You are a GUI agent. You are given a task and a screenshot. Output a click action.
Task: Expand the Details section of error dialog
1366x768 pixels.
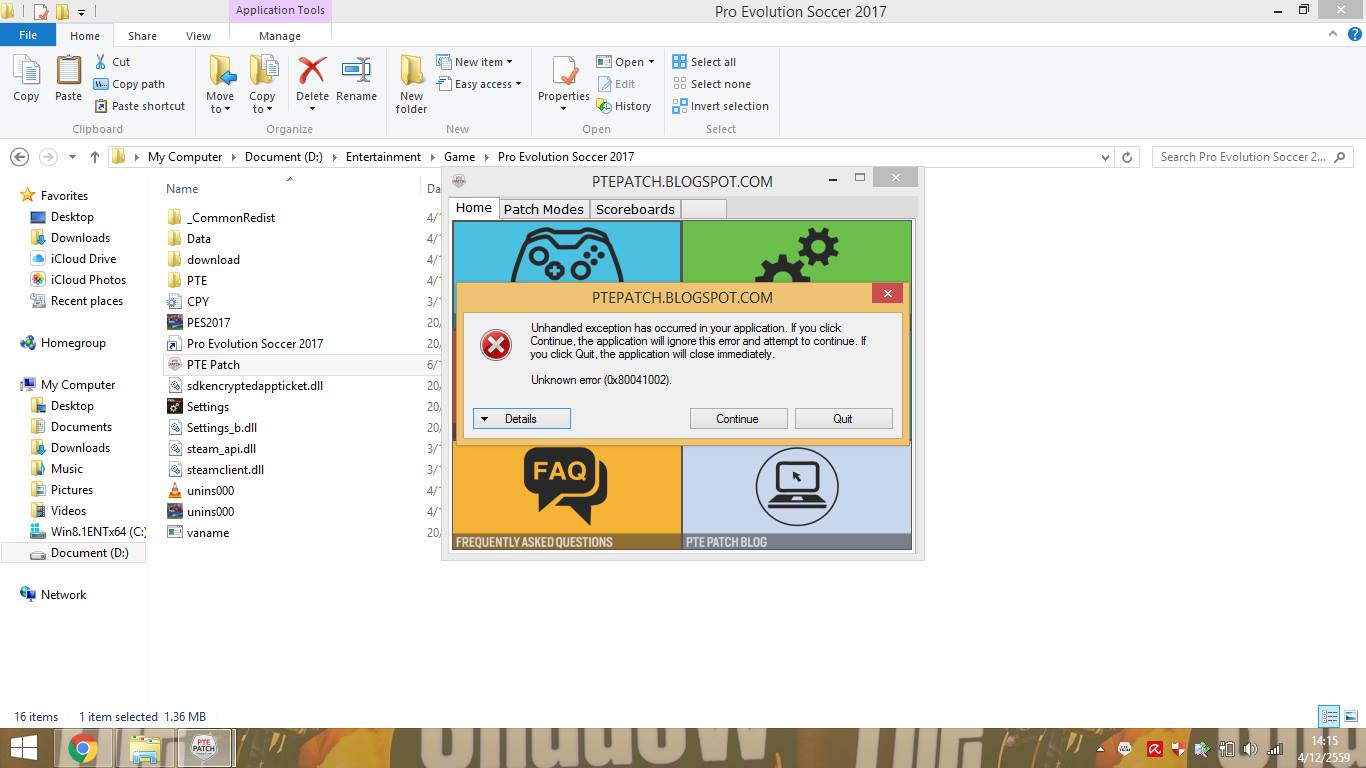pyautogui.click(x=521, y=419)
